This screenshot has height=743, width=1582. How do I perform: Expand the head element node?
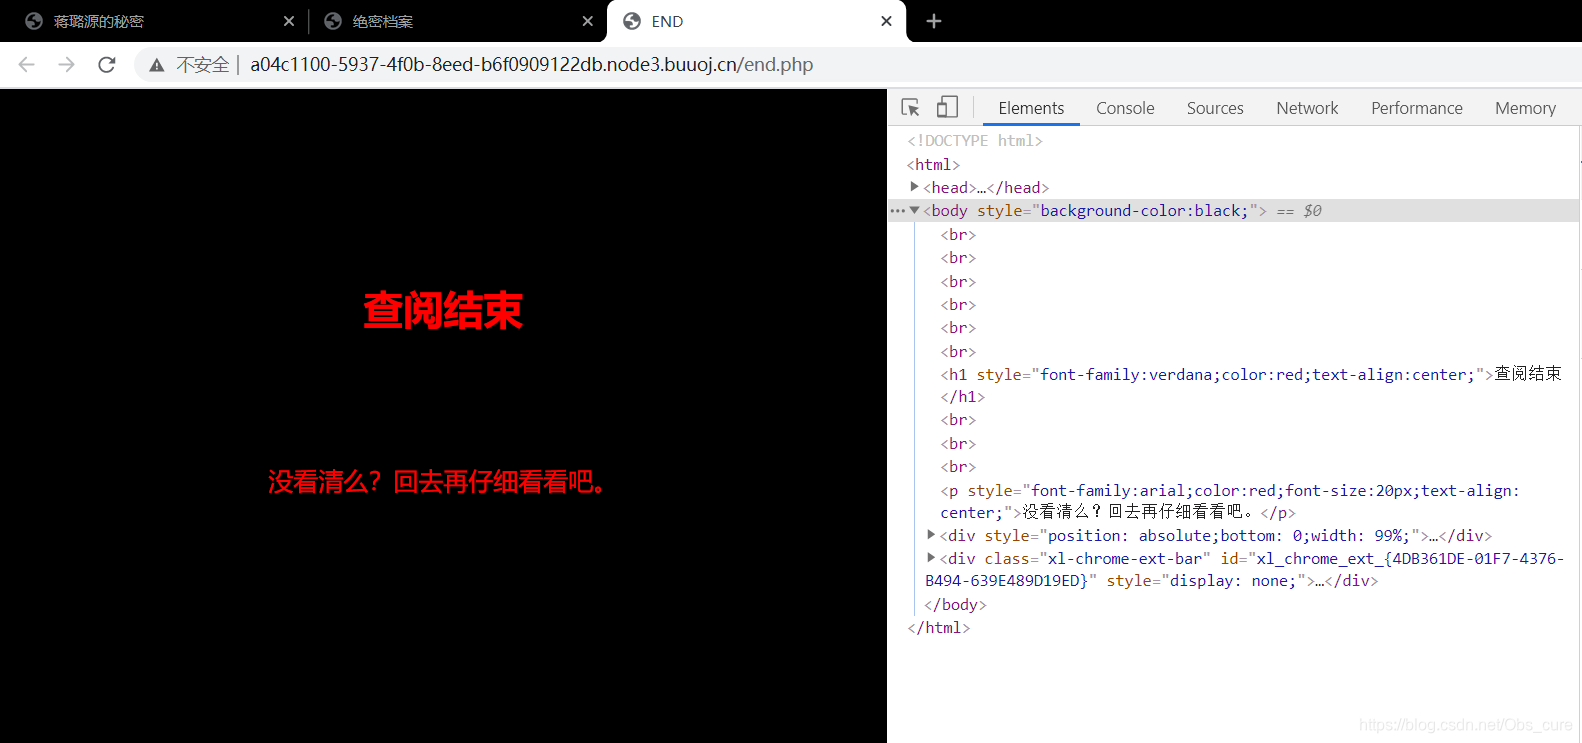click(914, 187)
